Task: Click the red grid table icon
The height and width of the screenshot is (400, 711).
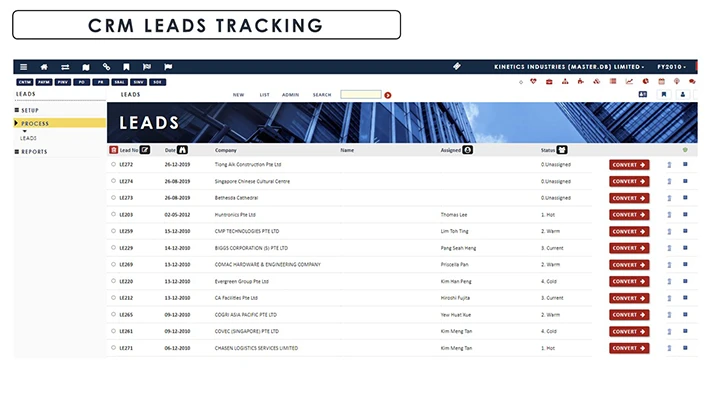Action: tap(613, 81)
